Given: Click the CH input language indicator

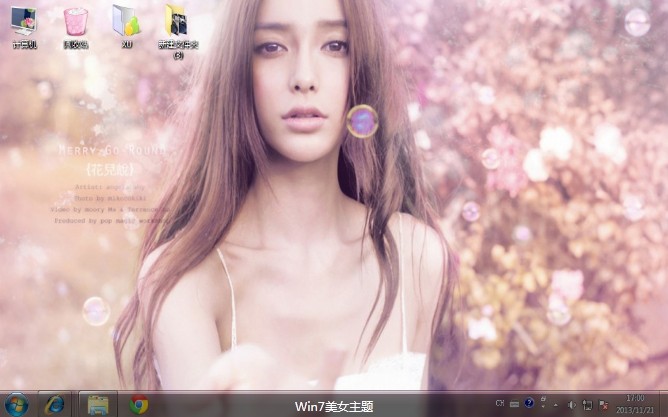Looking at the screenshot, I should (500, 403).
